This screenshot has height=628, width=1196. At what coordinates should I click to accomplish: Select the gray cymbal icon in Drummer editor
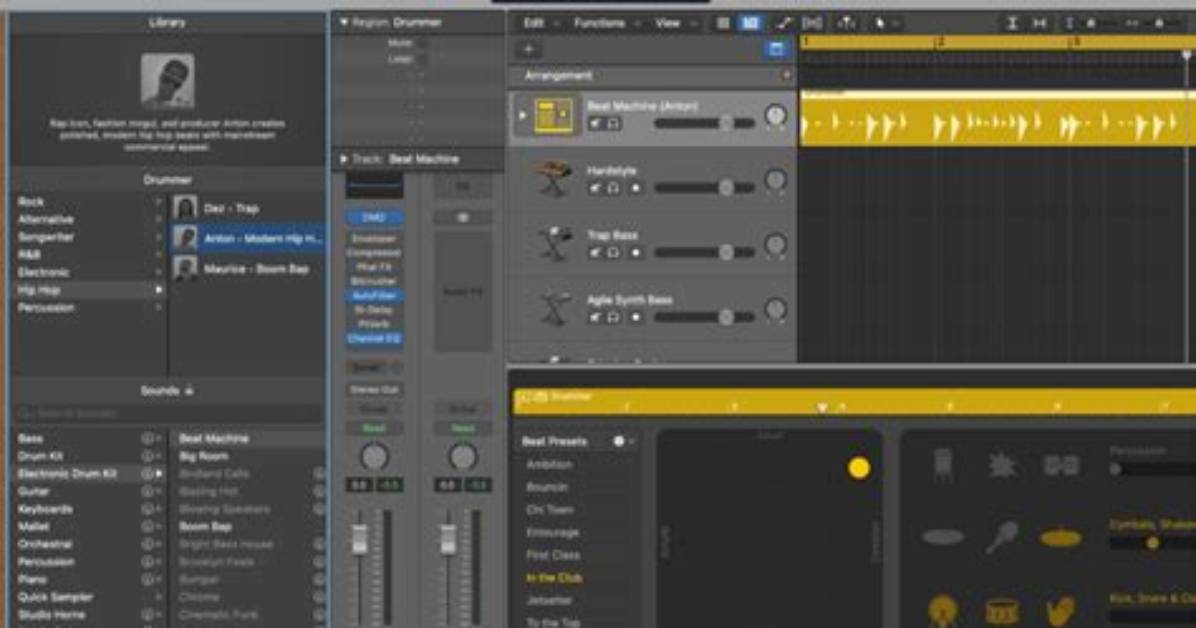pyautogui.click(x=944, y=537)
